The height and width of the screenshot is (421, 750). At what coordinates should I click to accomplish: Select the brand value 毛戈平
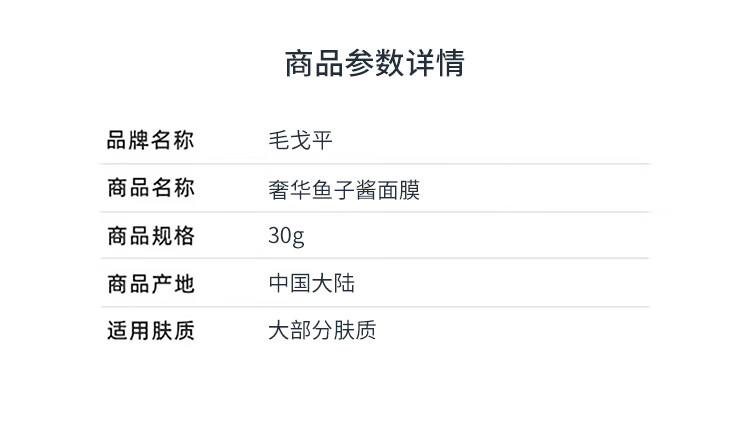click(300, 140)
